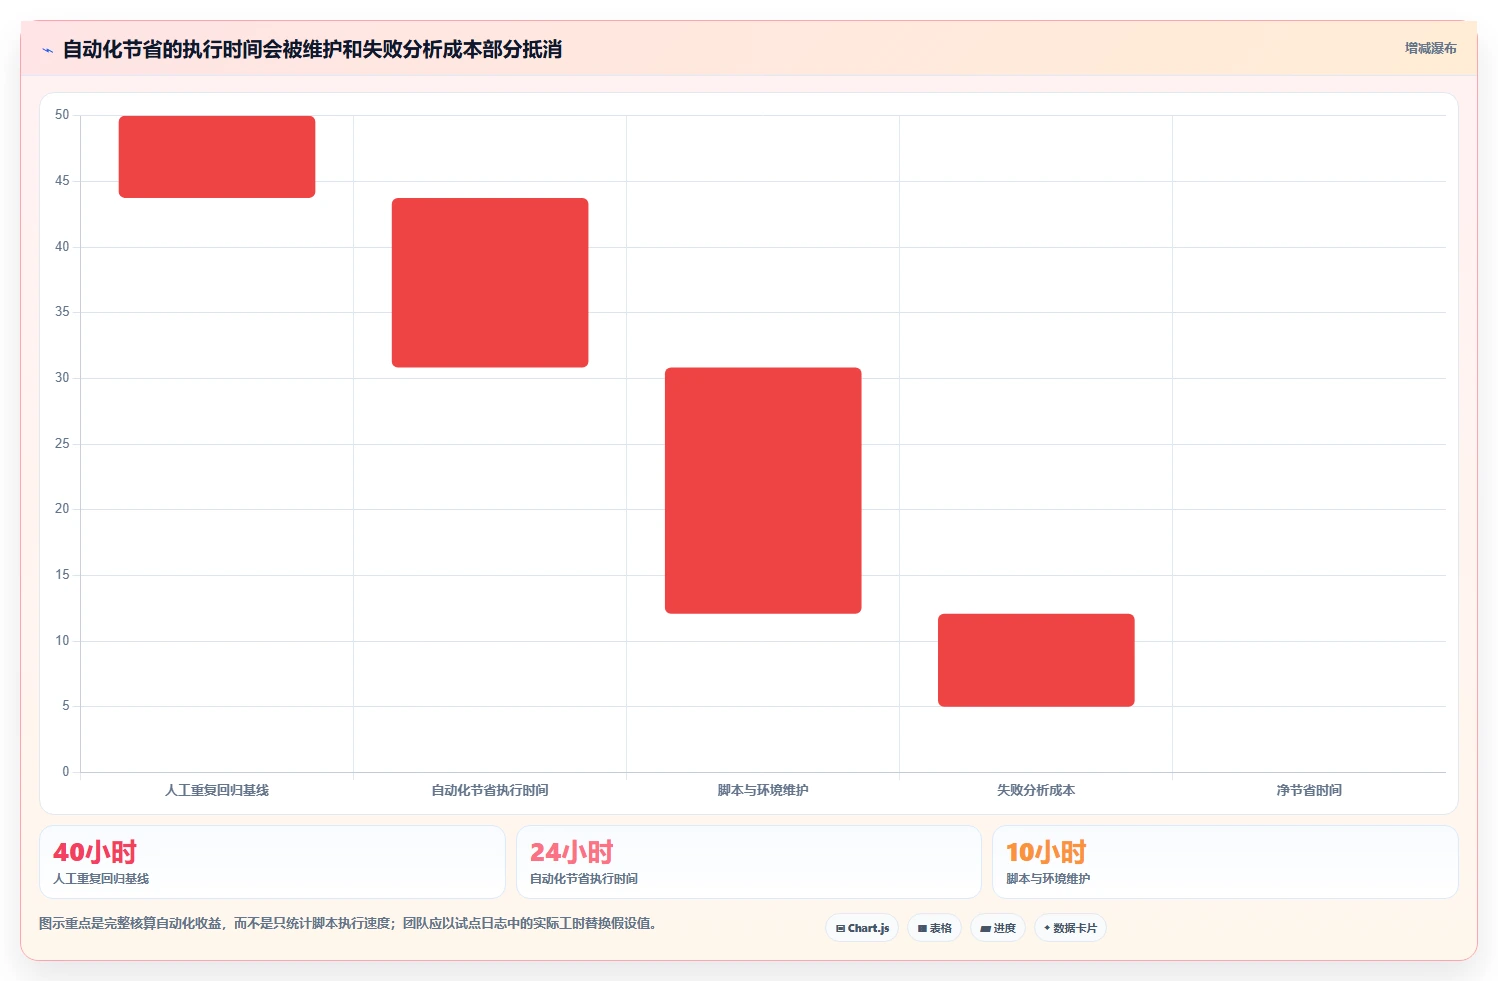
Task: Click the 人工重复回归基线 axis label
Action: point(217,790)
